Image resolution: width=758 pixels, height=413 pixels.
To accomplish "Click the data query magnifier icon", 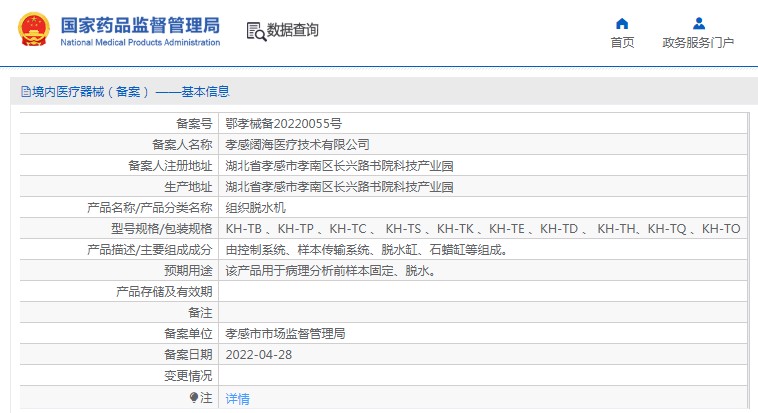I will tap(256, 31).
